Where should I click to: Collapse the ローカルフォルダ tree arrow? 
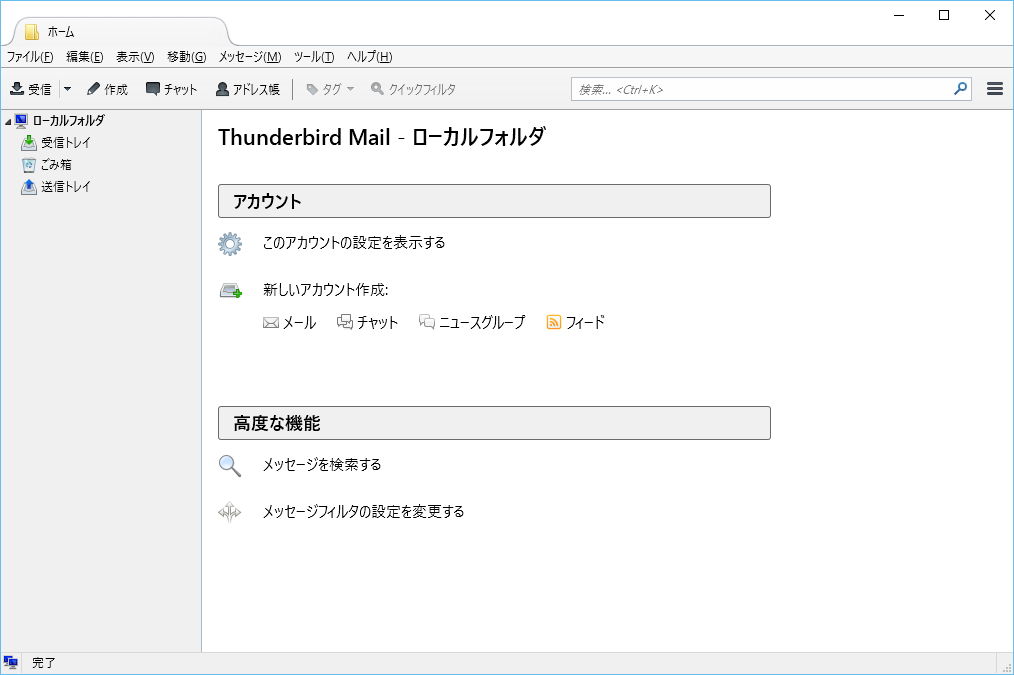tap(8, 121)
